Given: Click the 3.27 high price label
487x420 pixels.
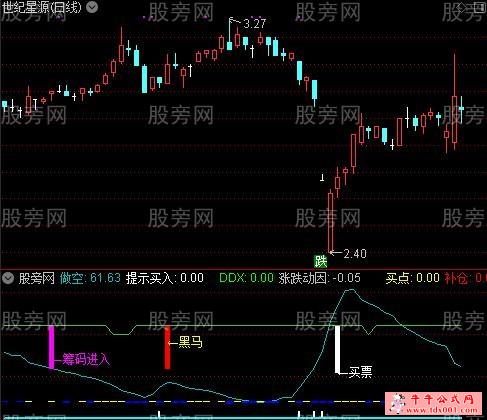Looking at the screenshot, I should click(255, 24).
